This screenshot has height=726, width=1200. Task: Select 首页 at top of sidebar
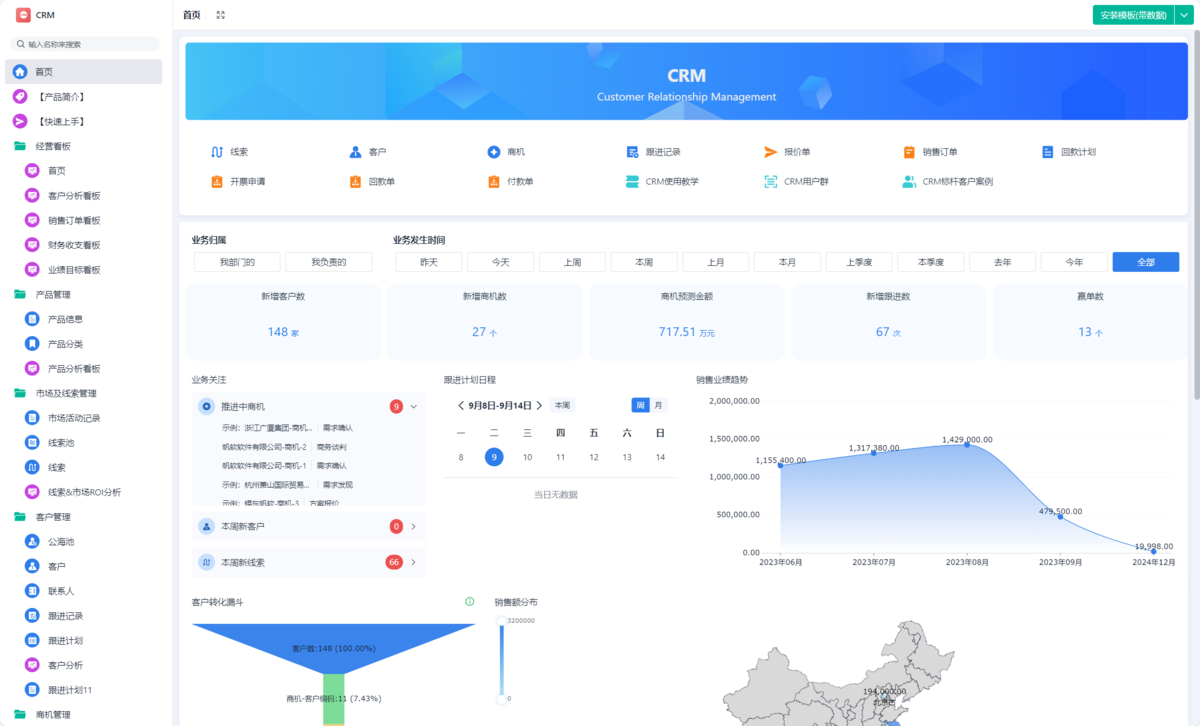click(x=84, y=72)
